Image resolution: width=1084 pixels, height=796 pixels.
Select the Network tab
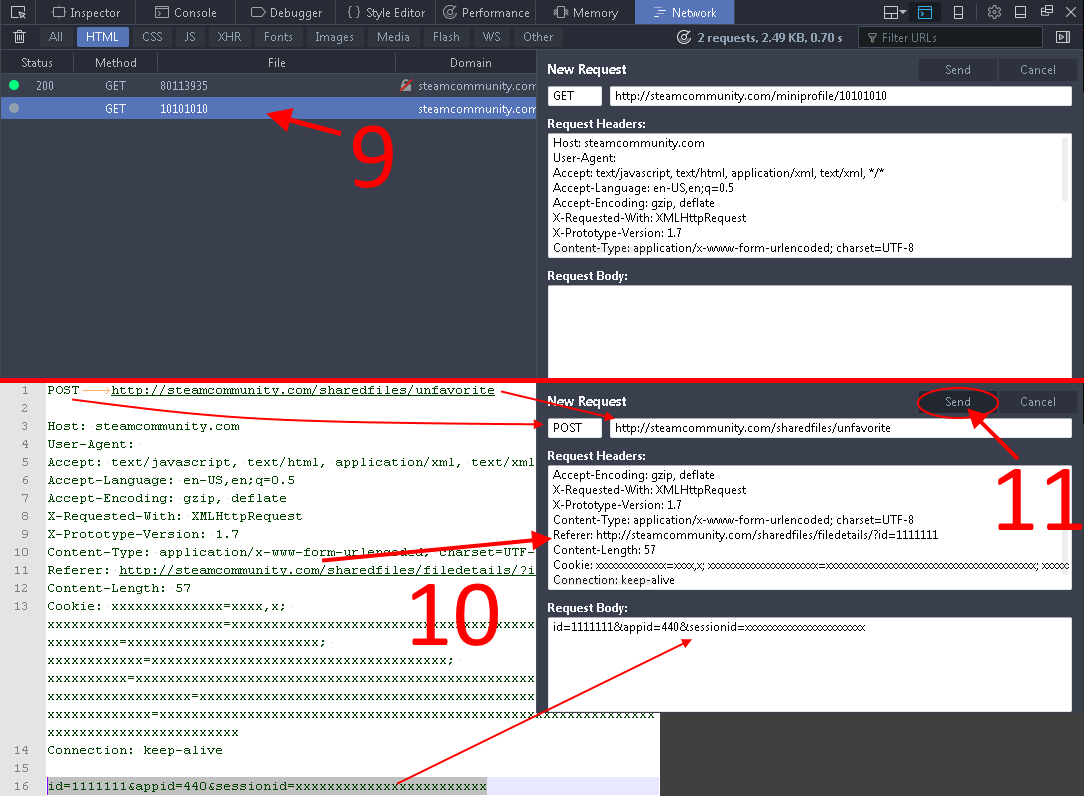coord(684,12)
